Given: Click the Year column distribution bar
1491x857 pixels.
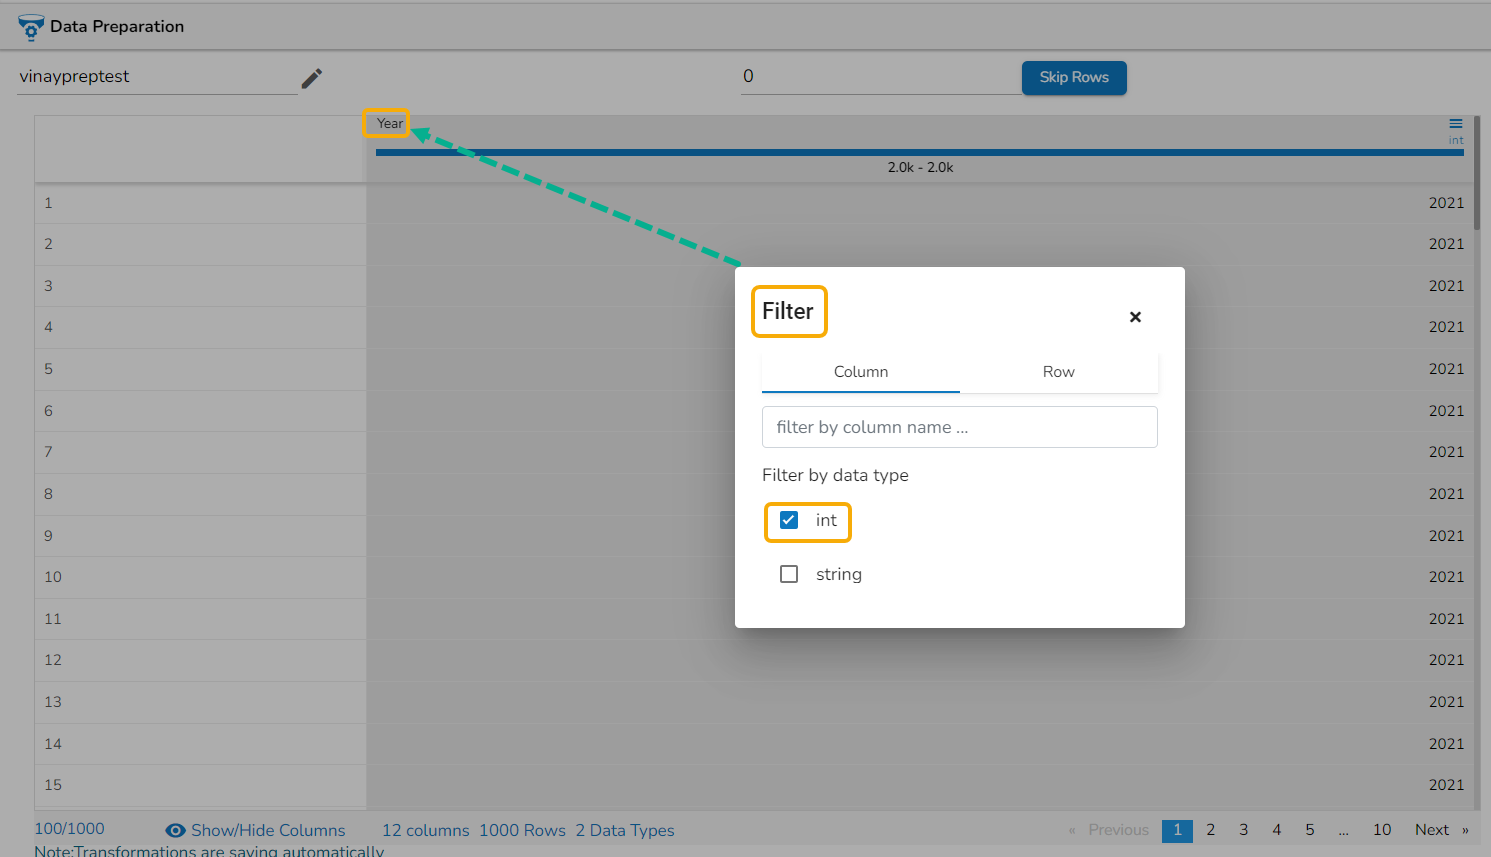Looking at the screenshot, I should tap(920, 153).
